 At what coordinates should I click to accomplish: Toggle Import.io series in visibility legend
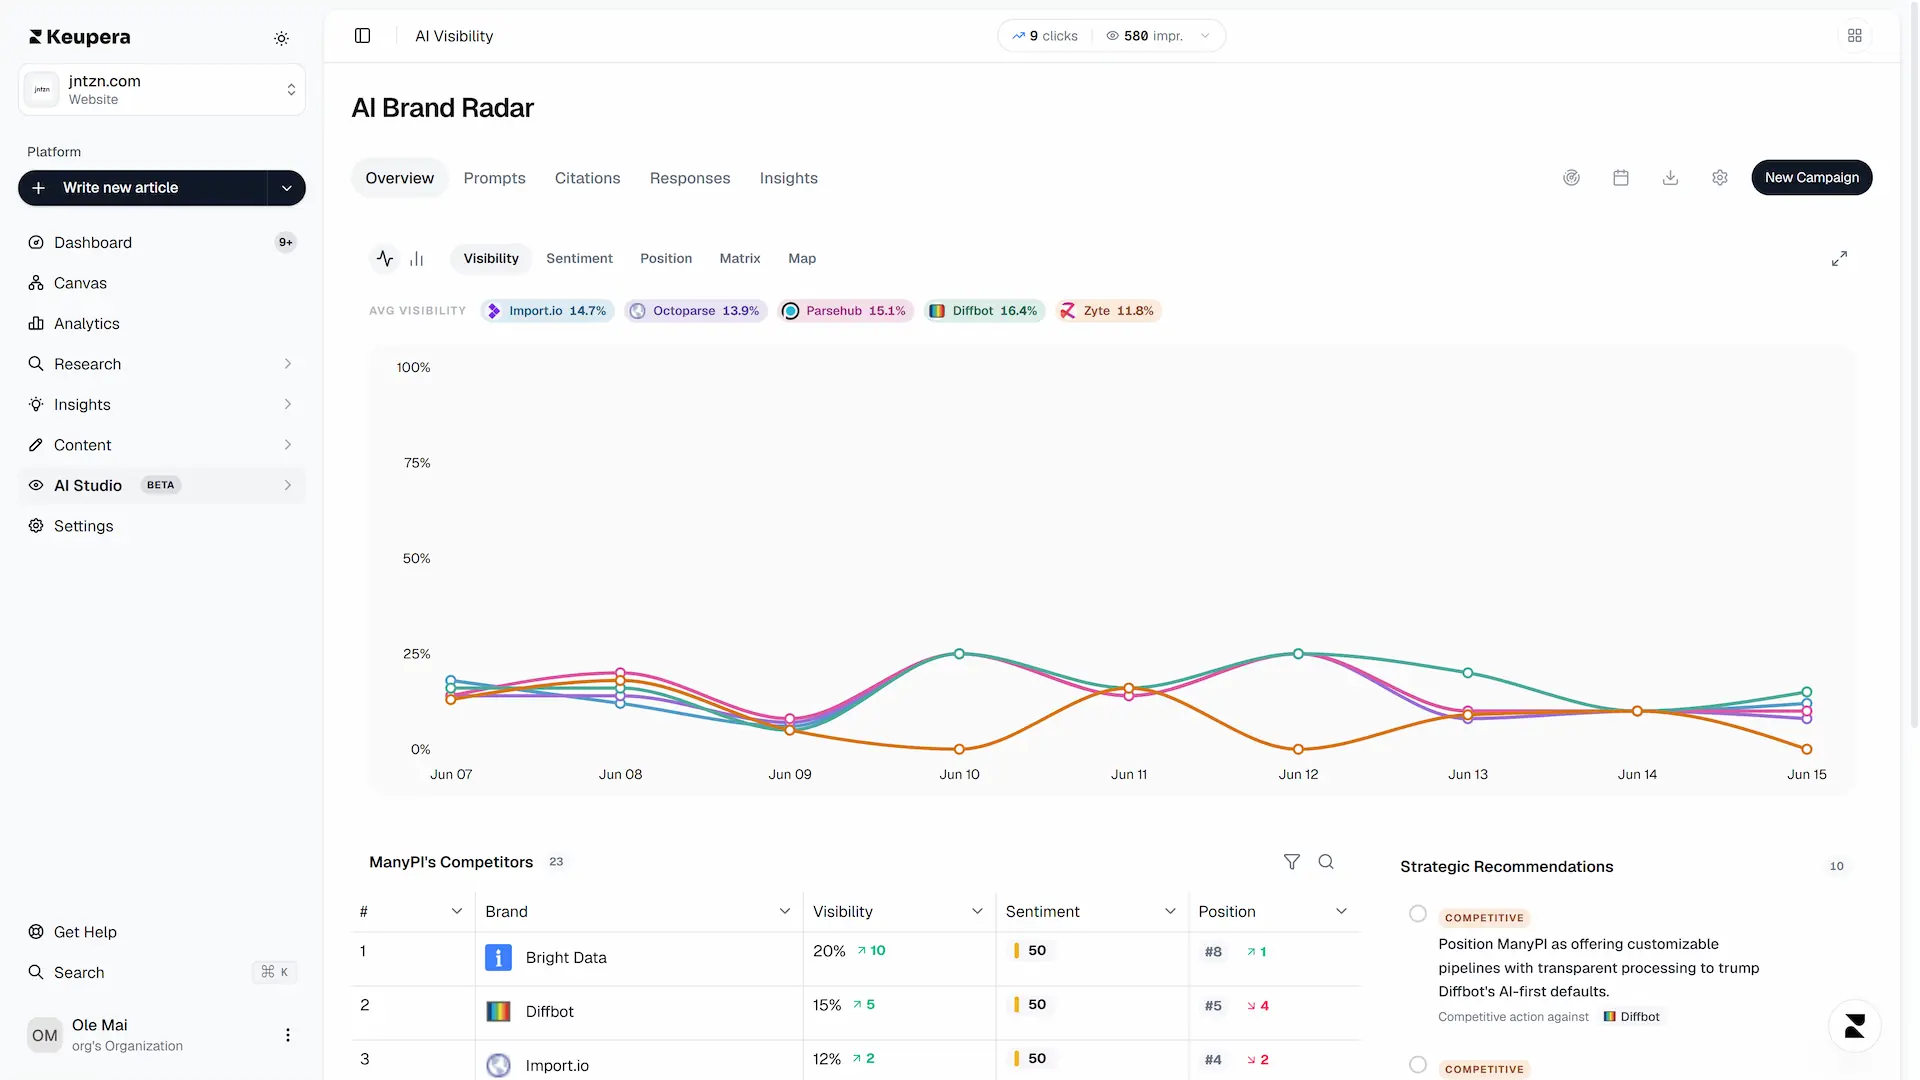pos(547,311)
